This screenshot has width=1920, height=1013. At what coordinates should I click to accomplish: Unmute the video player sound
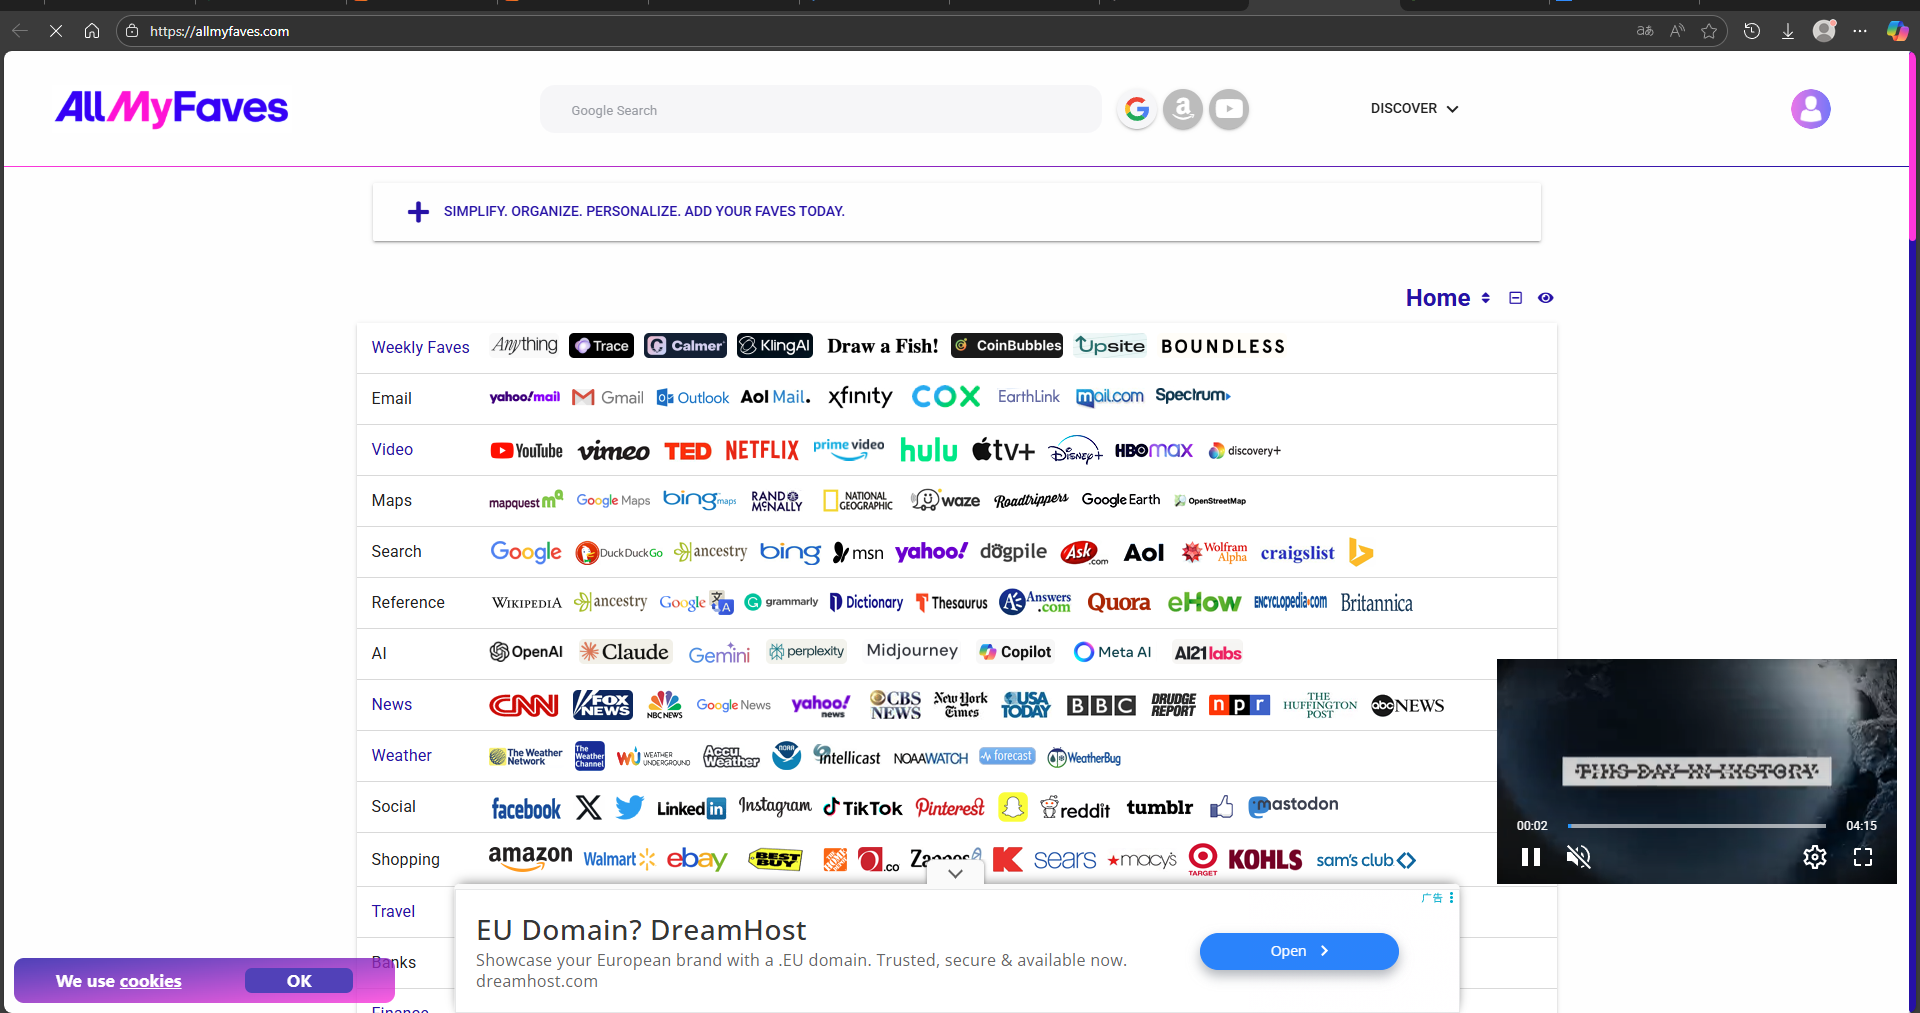pyautogui.click(x=1578, y=857)
